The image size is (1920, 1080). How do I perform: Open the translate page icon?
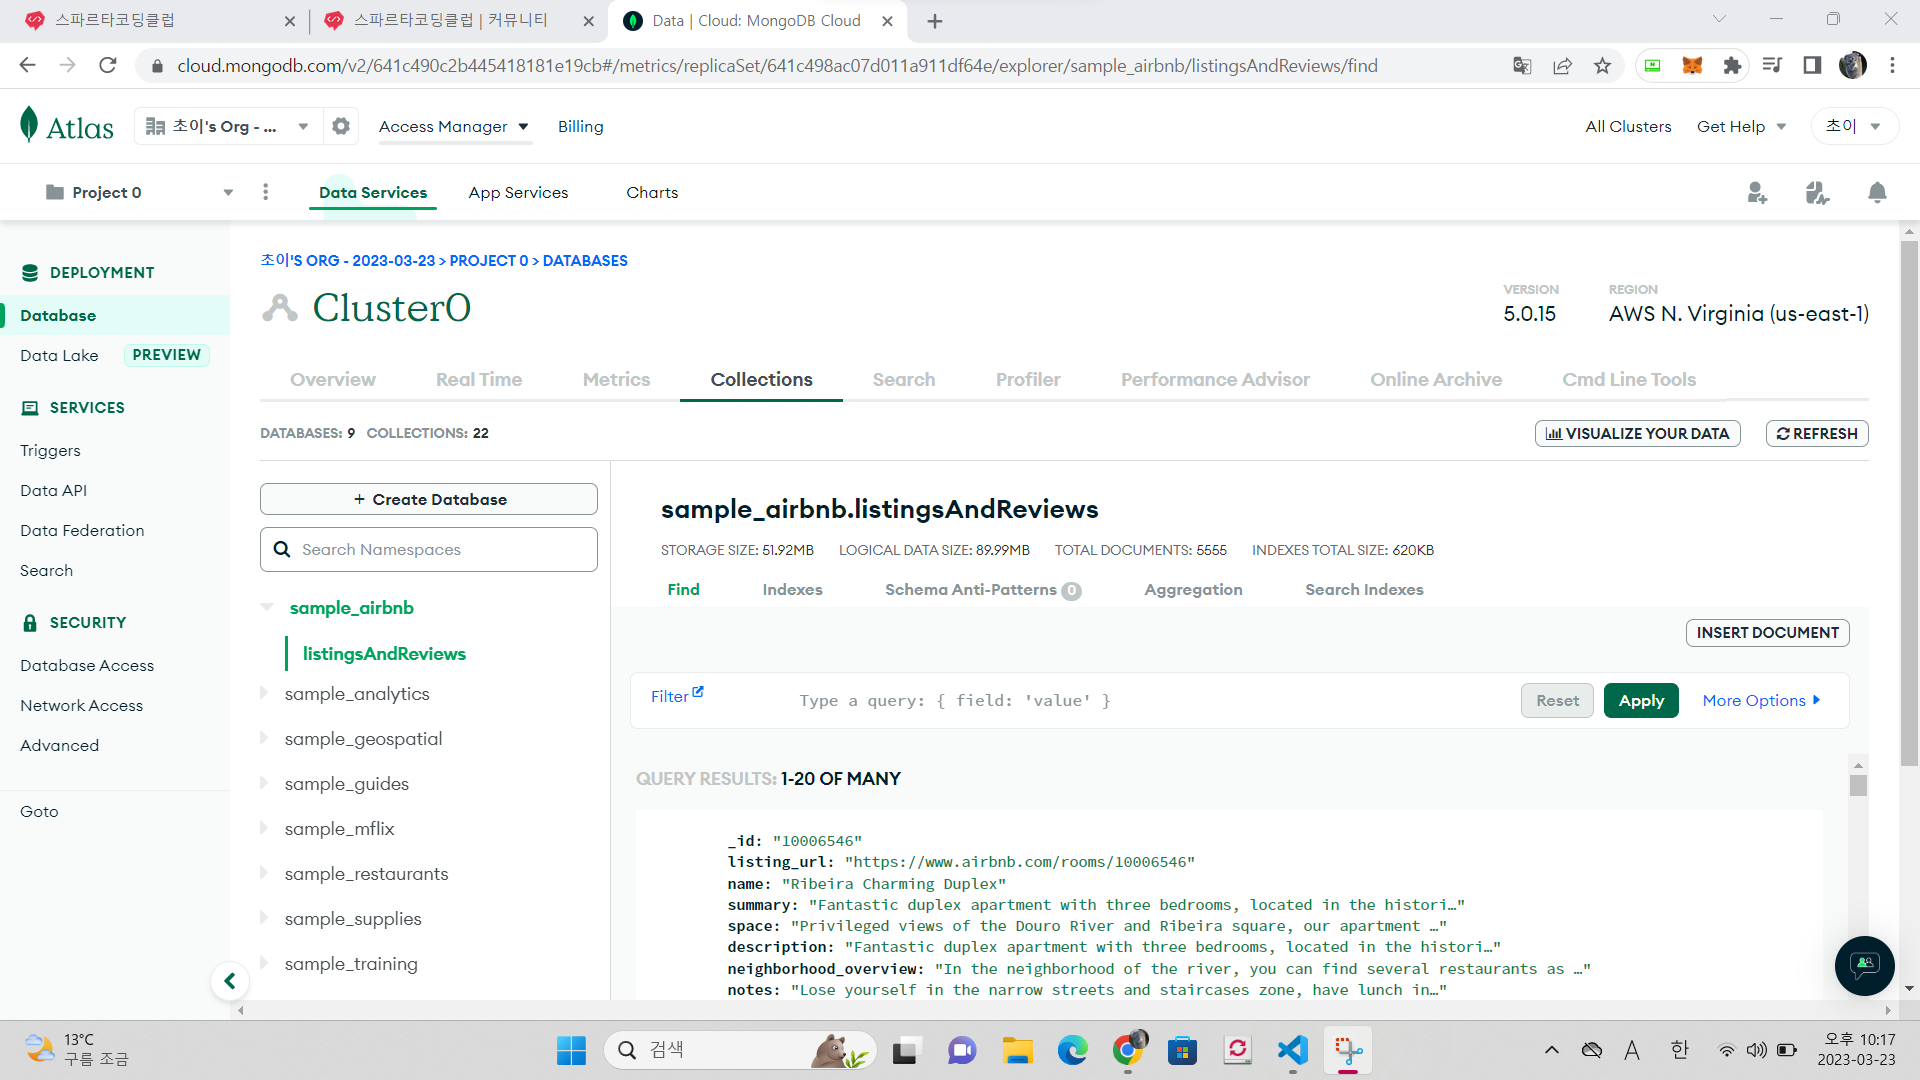point(1522,66)
